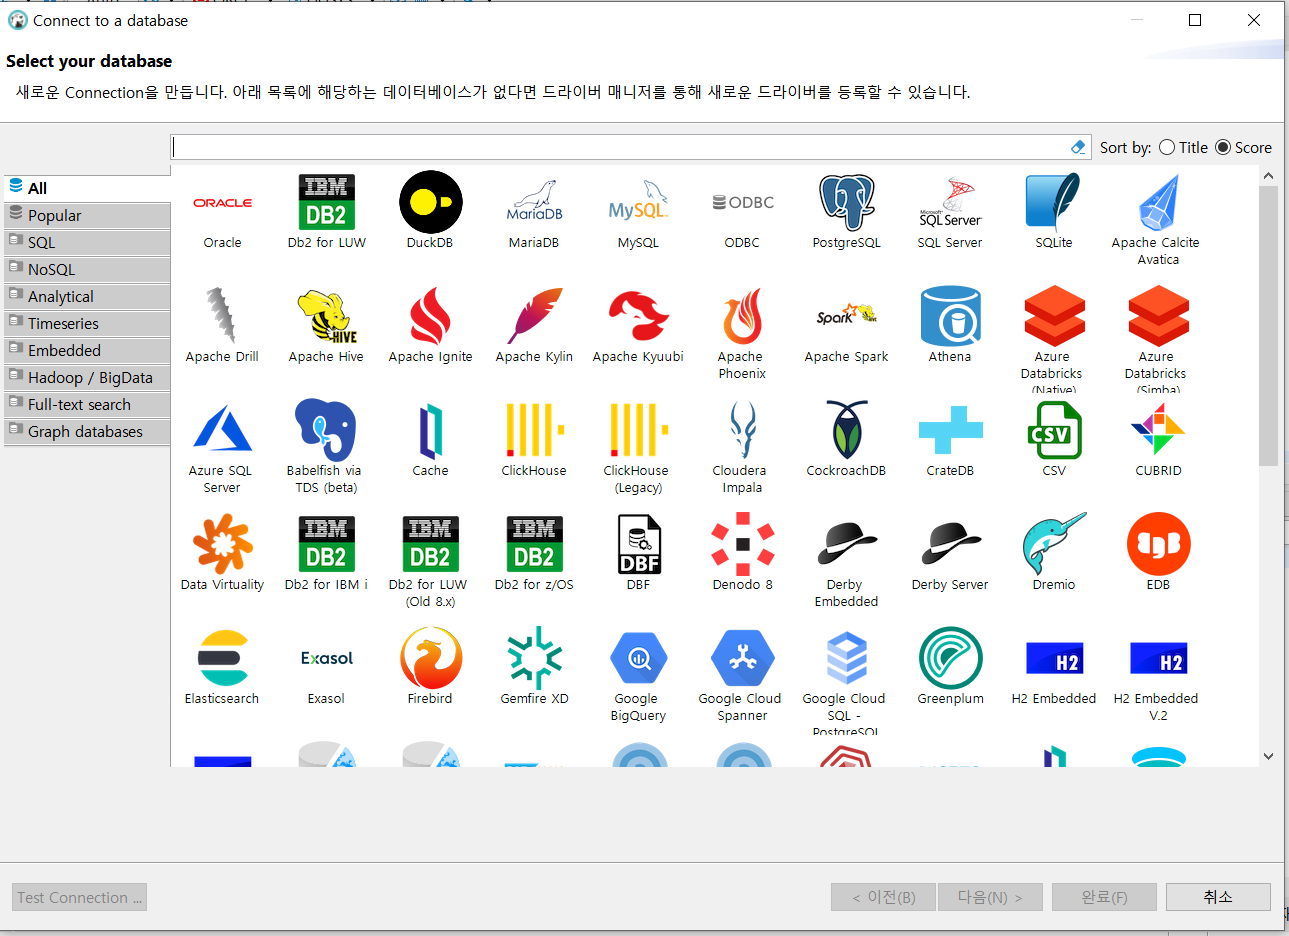Select the Dremio narwhal icon
The image size is (1289, 936).
(x=1054, y=544)
